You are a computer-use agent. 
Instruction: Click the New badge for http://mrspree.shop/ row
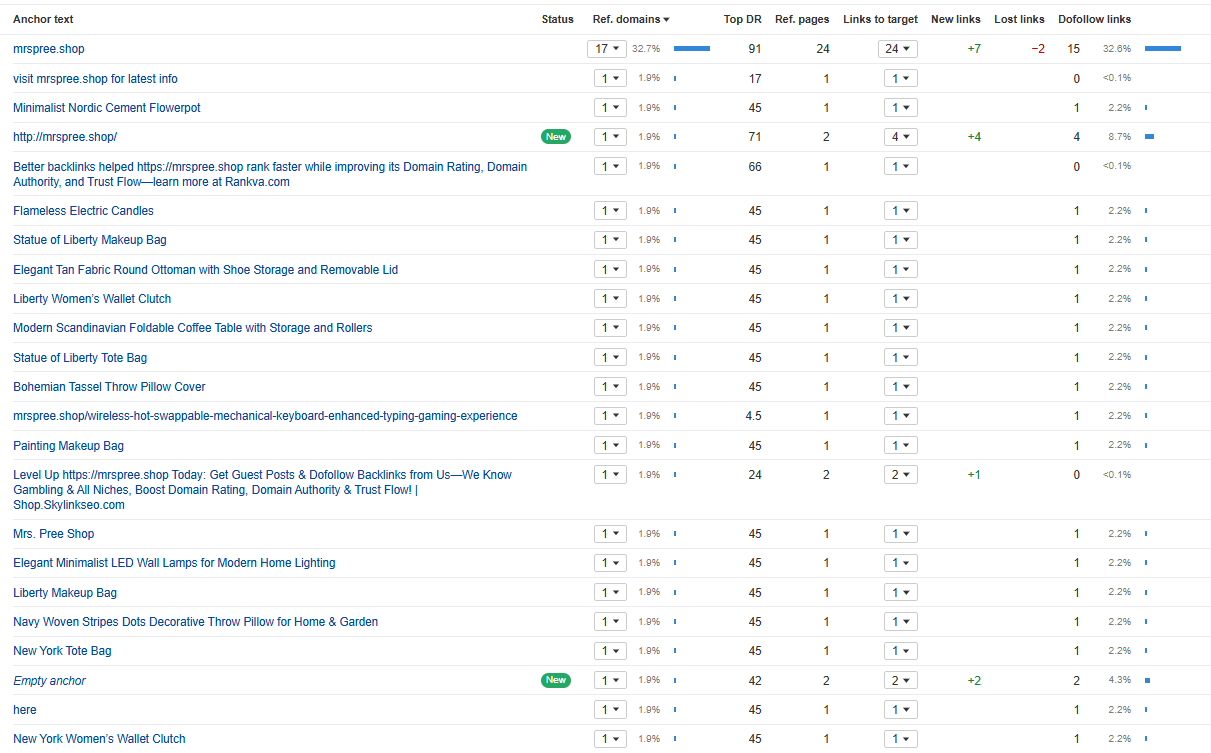[x=556, y=137]
